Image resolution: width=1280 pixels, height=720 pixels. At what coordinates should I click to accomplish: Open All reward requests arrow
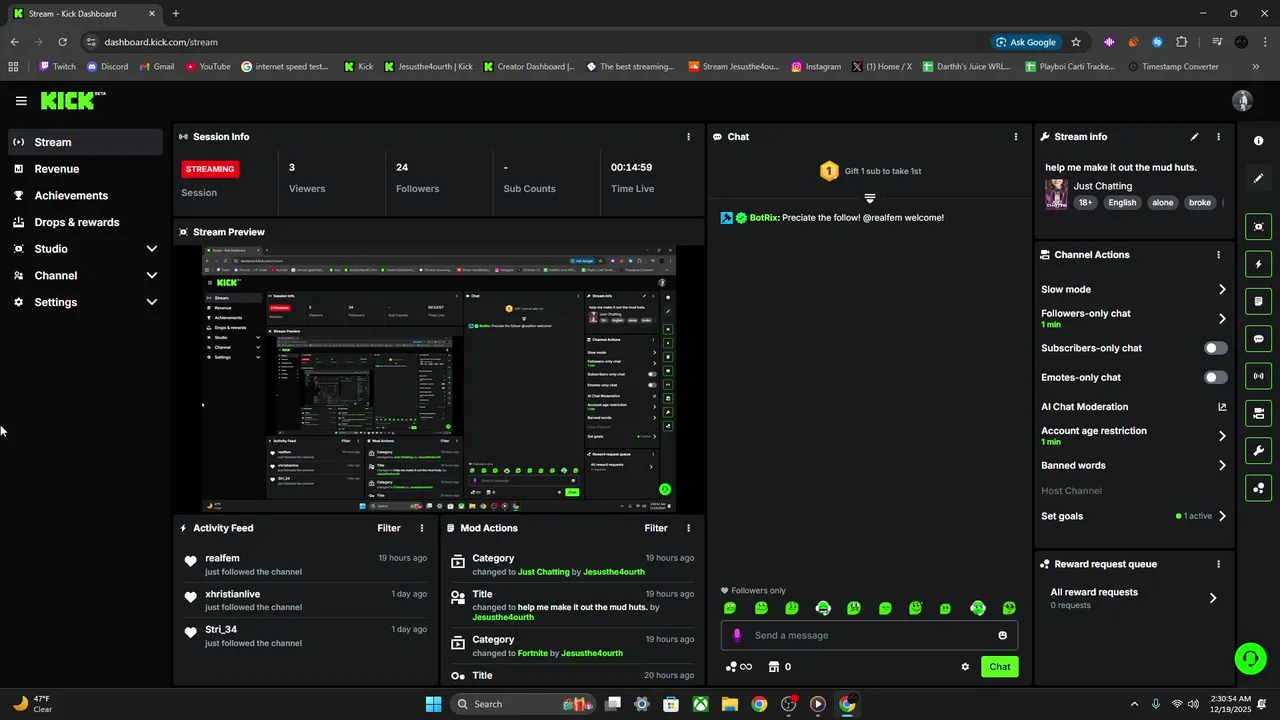[1213, 598]
